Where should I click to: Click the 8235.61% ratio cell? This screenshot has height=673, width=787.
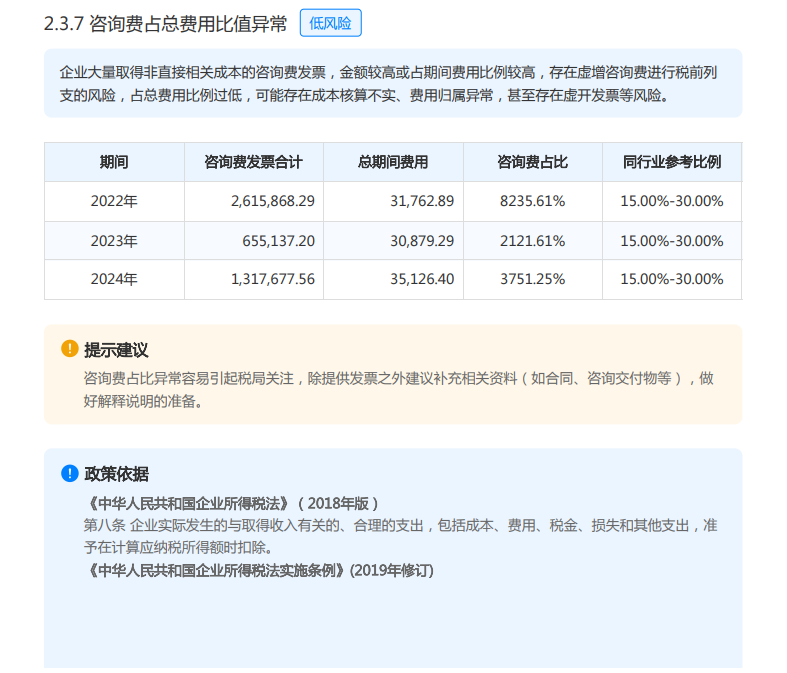532,201
